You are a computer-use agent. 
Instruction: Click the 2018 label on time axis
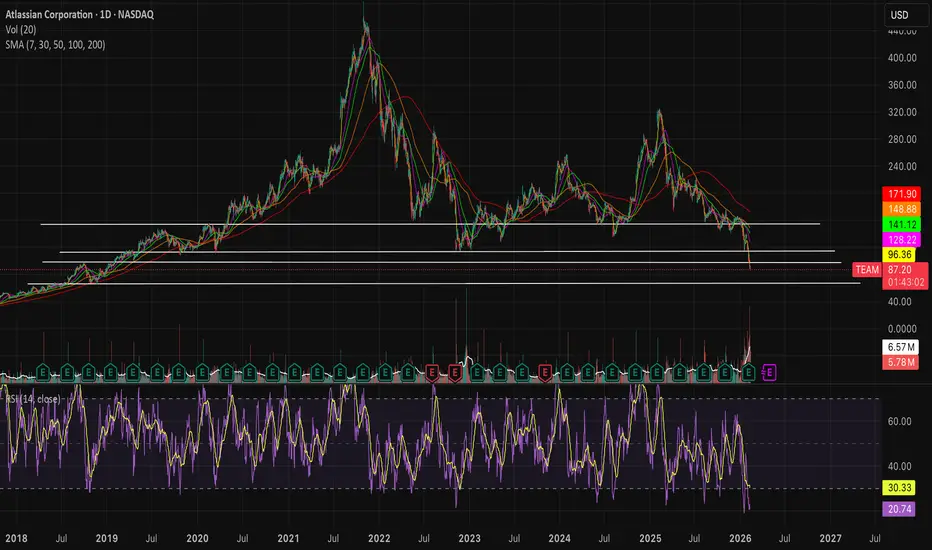pos(16,538)
